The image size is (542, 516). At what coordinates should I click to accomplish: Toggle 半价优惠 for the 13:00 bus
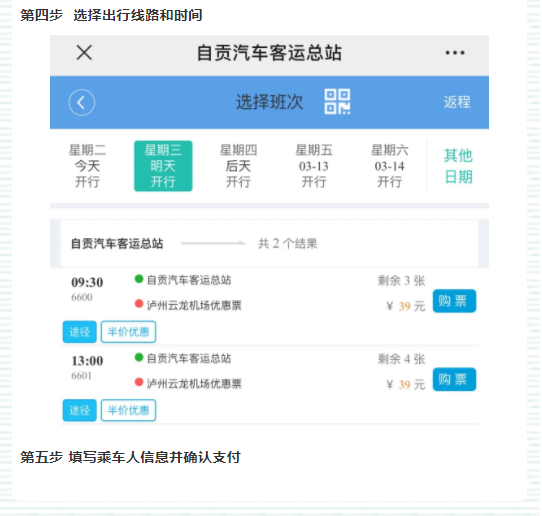[x=128, y=410]
